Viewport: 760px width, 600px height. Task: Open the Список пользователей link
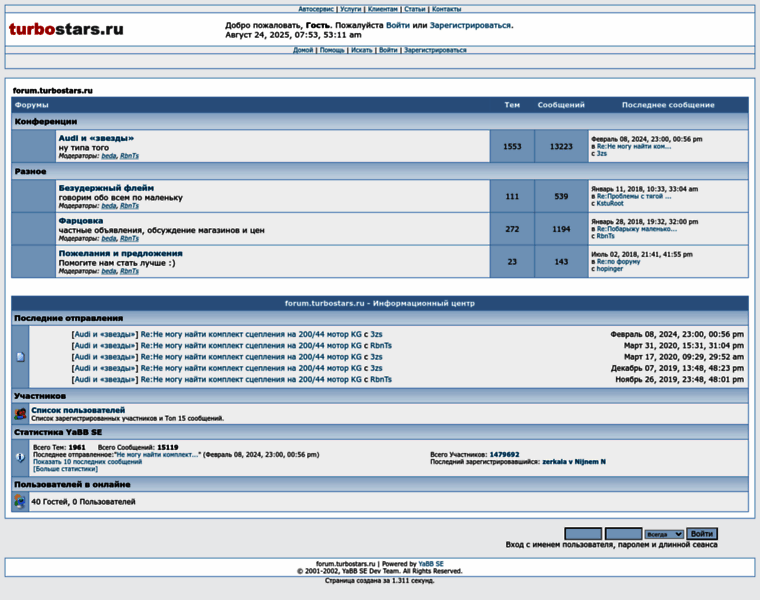tap(78, 410)
